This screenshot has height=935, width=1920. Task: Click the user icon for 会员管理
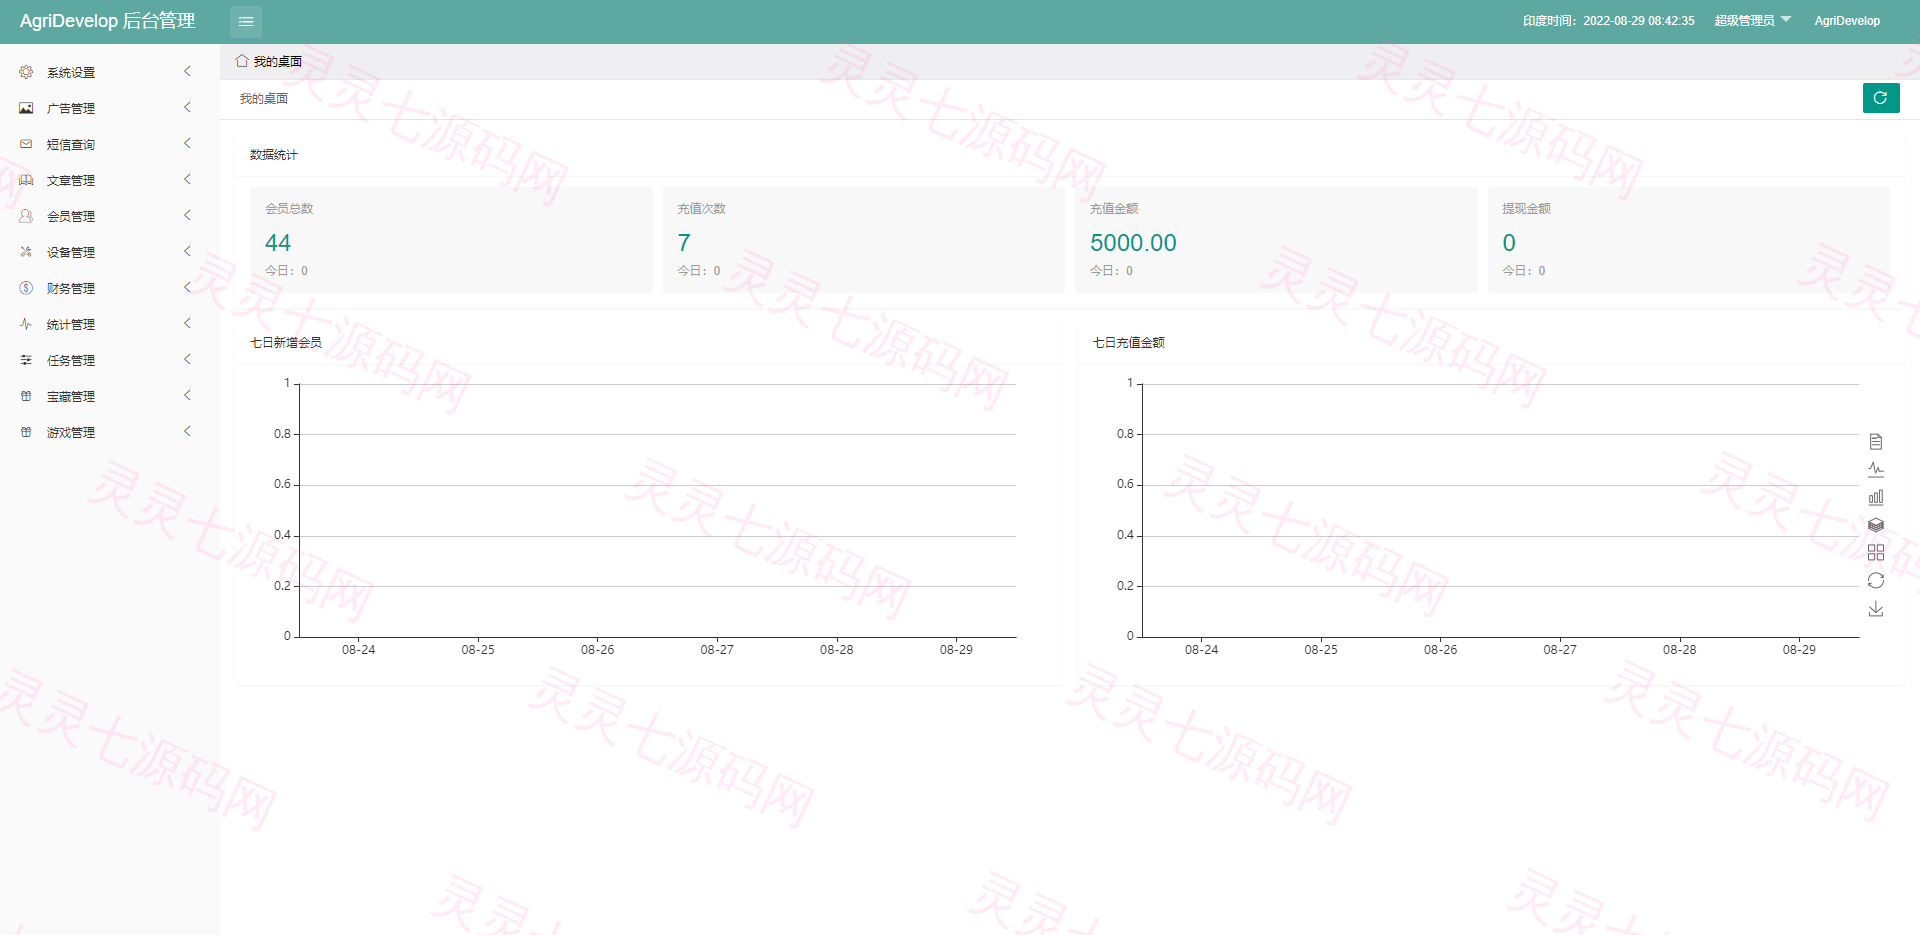pos(26,216)
